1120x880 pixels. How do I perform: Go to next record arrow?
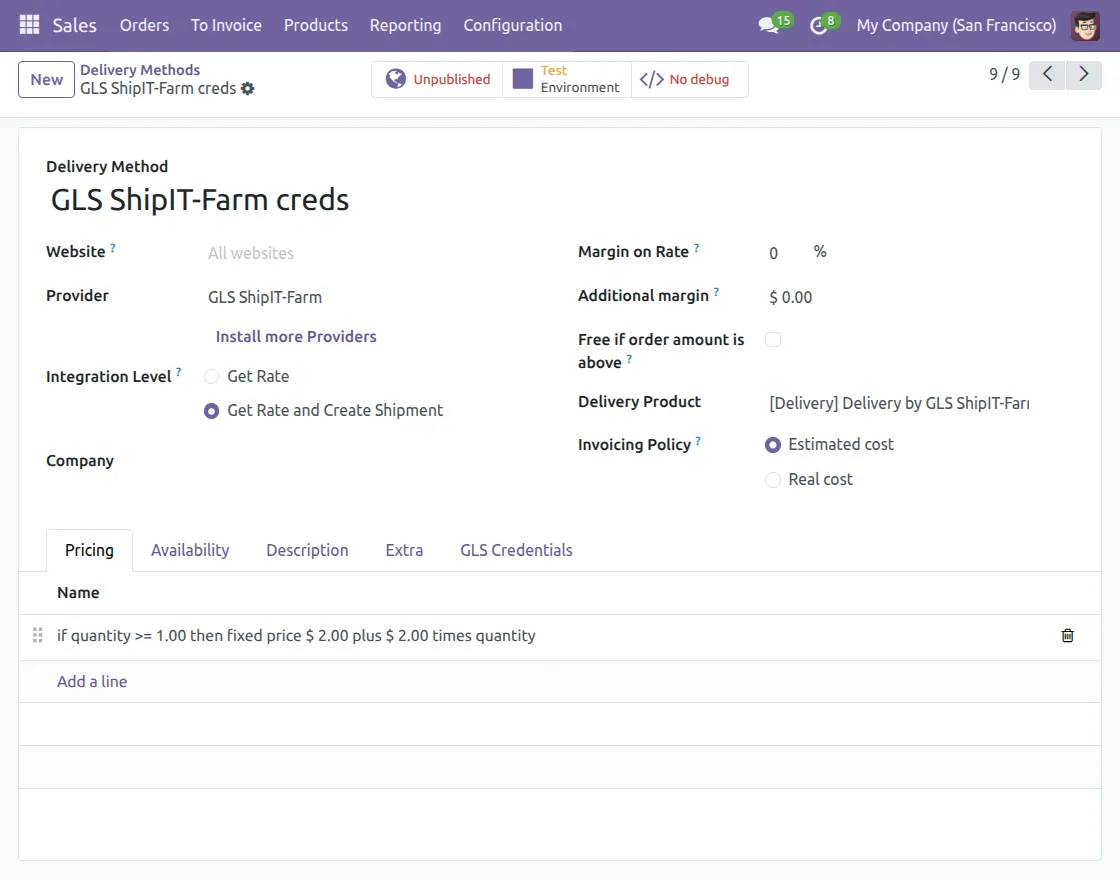click(1084, 74)
